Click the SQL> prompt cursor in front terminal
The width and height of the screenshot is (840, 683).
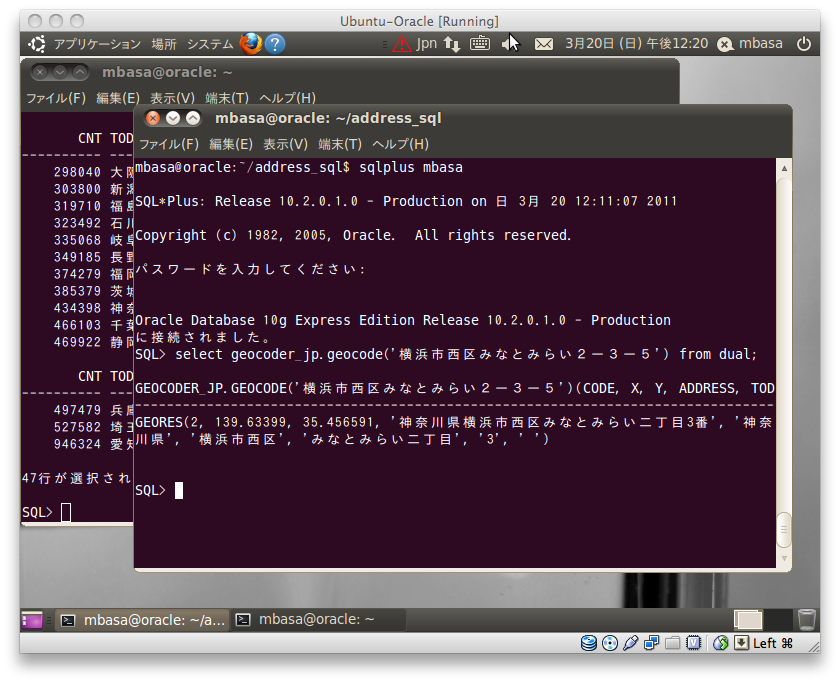[x=179, y=490]
